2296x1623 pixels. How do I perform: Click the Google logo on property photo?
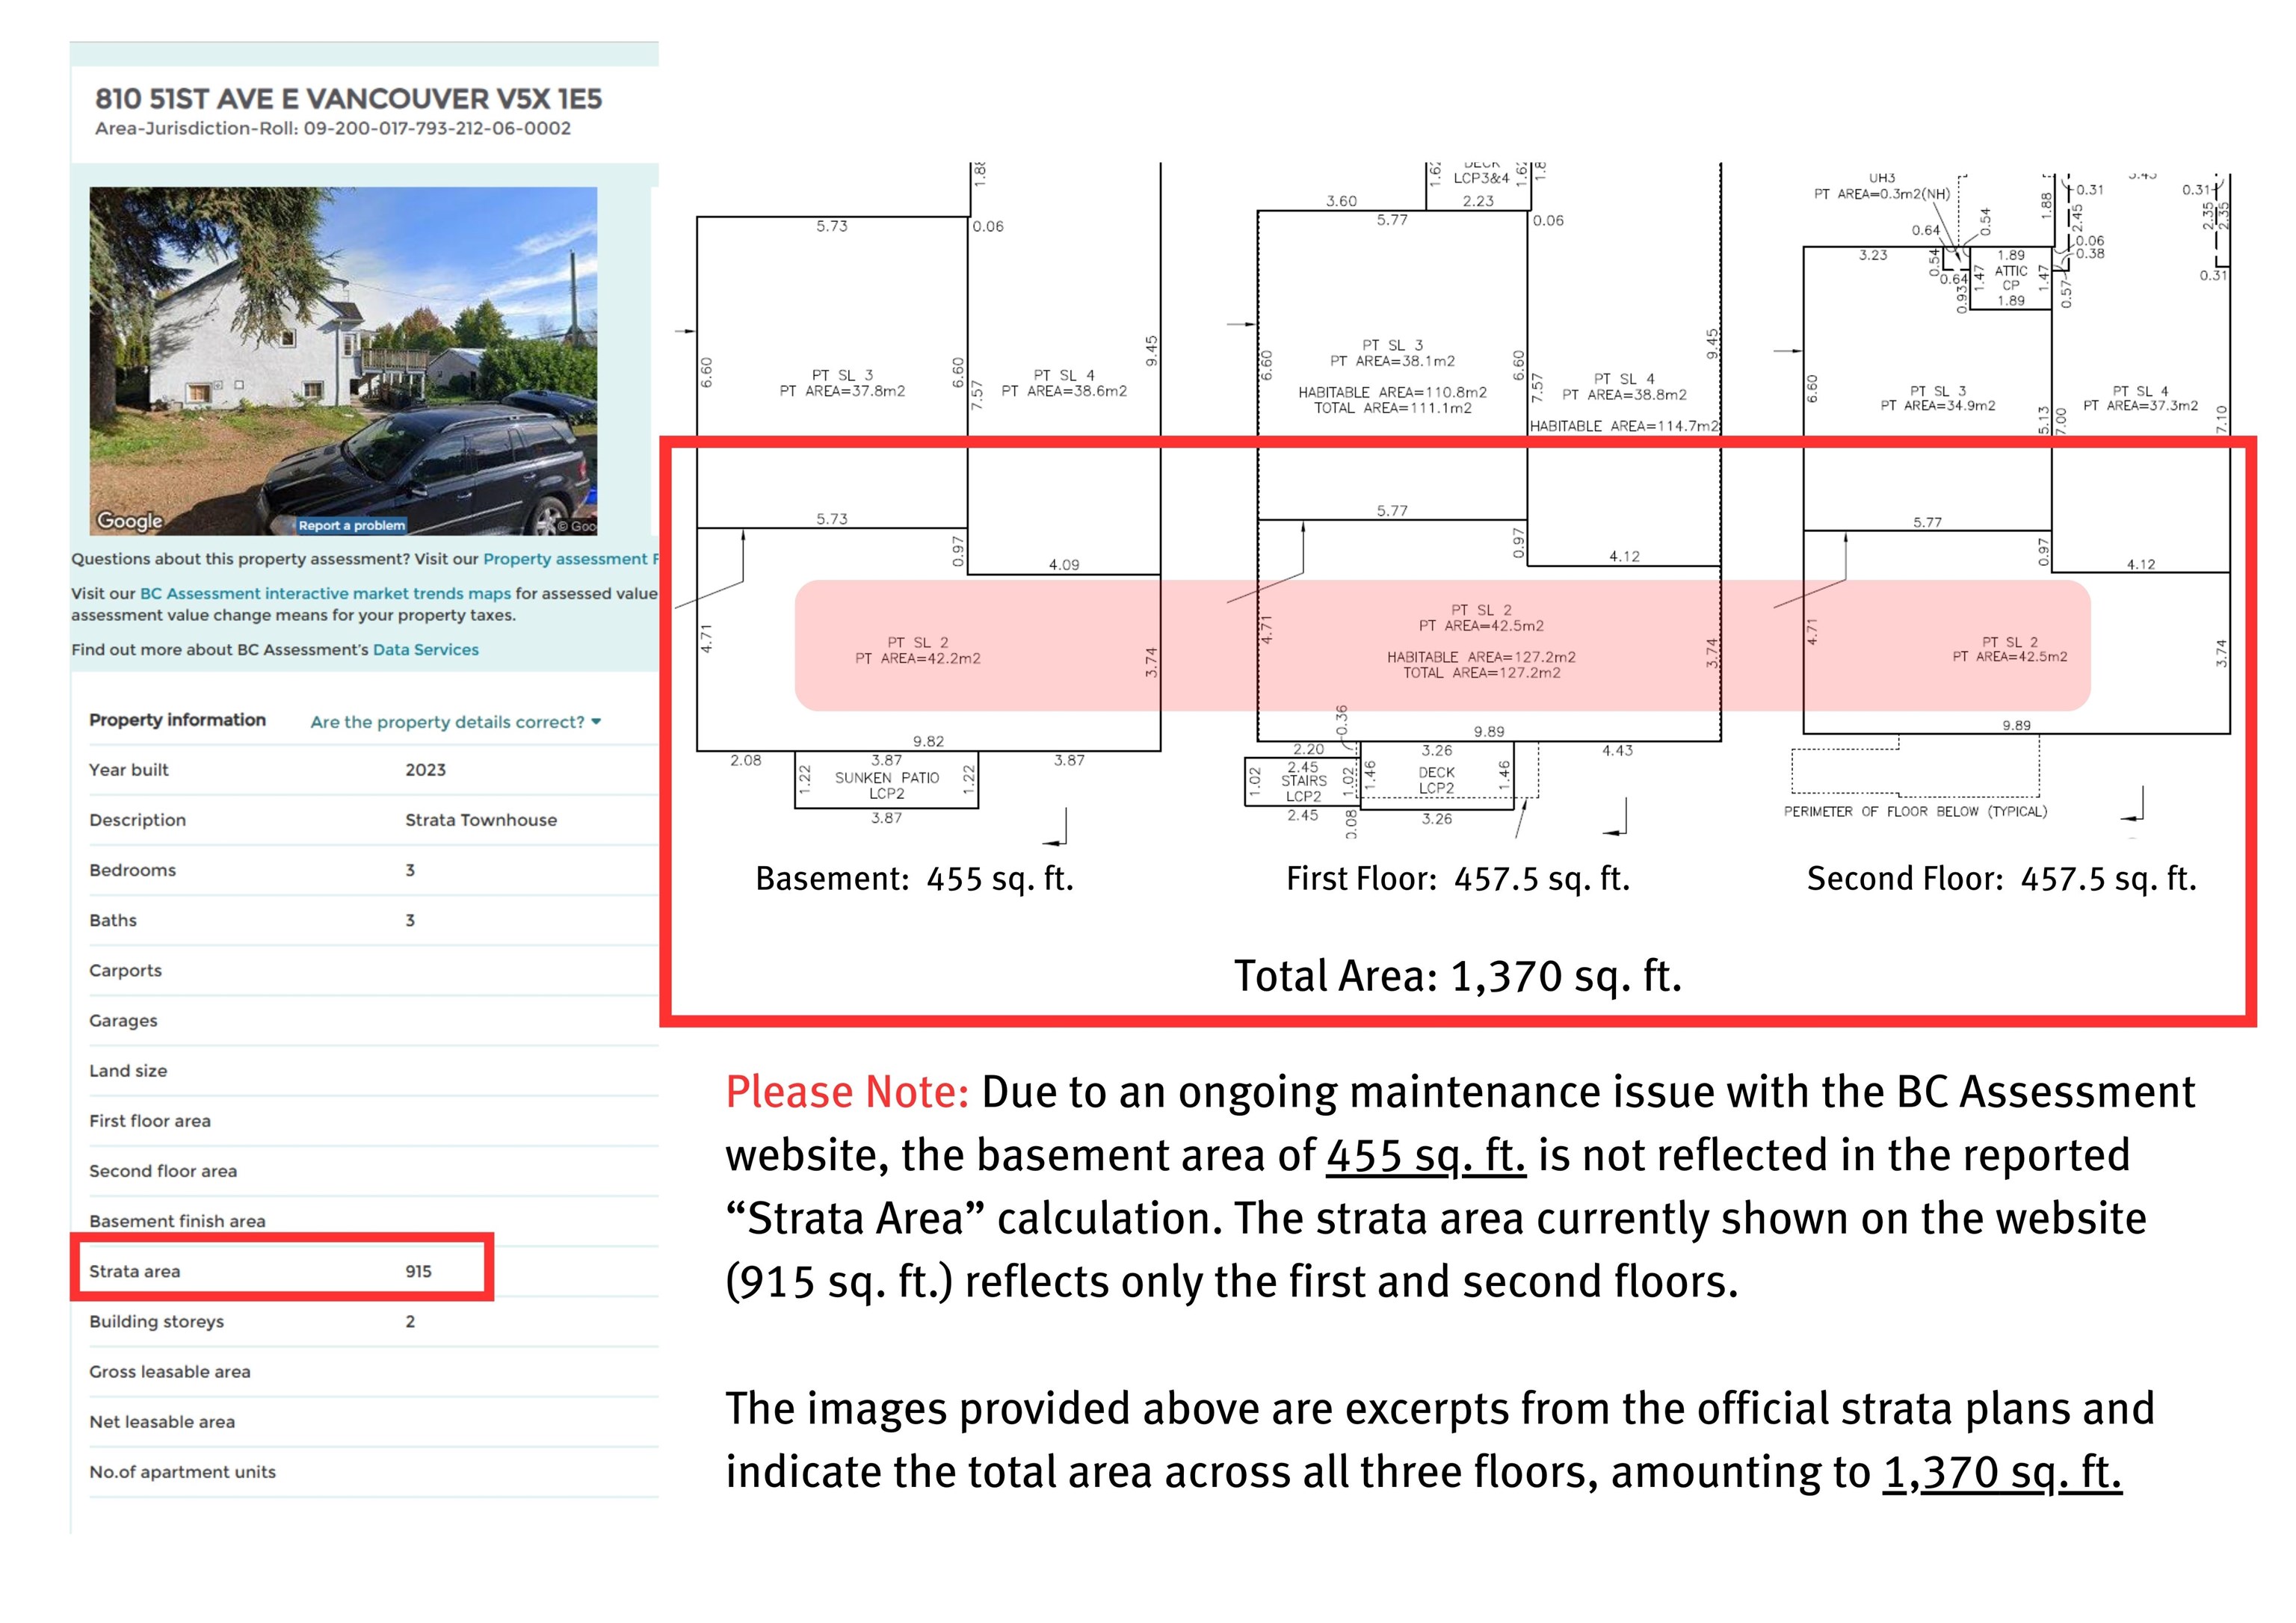tap(130, 520)
